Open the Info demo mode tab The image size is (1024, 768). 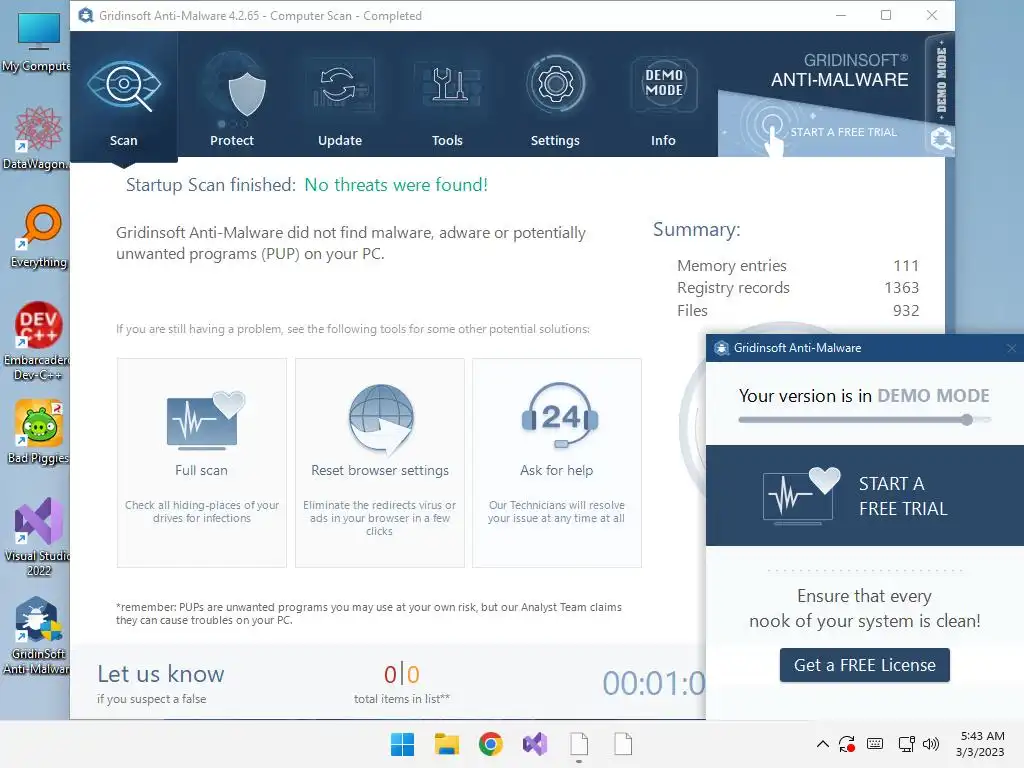pyautogui.click(x=663, y=97)
